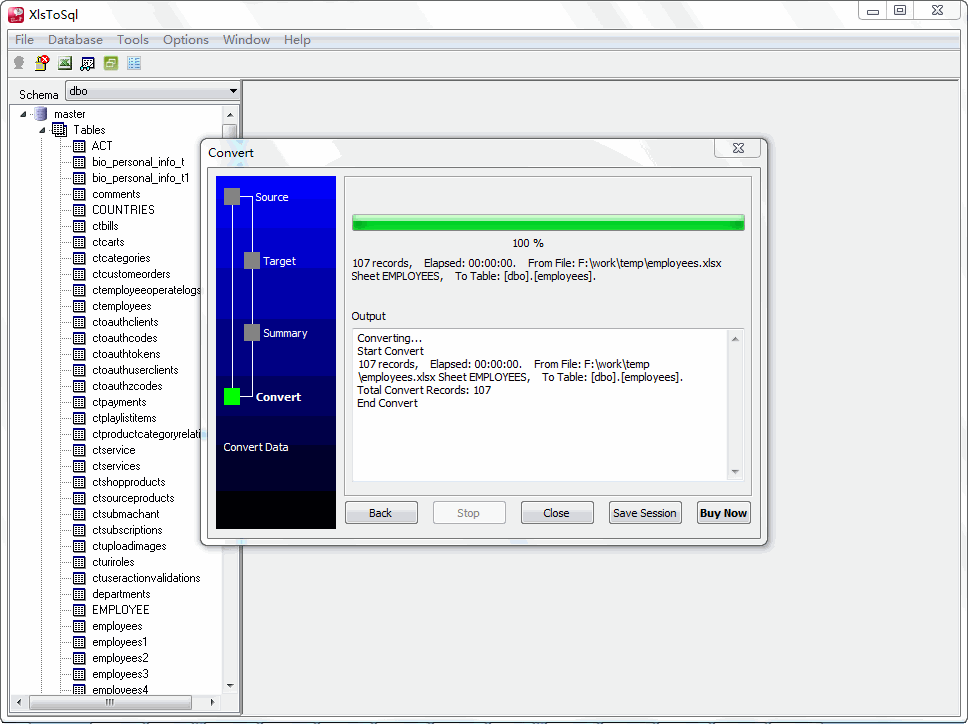Select the ctsubscriptions table
The image size is (968, 724).
[x=127, y=530]
